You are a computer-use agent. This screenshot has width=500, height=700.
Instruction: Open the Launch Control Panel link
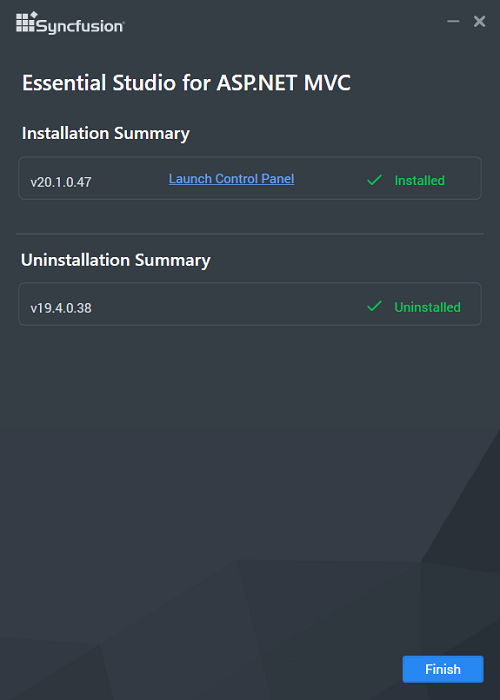point(231,179)
